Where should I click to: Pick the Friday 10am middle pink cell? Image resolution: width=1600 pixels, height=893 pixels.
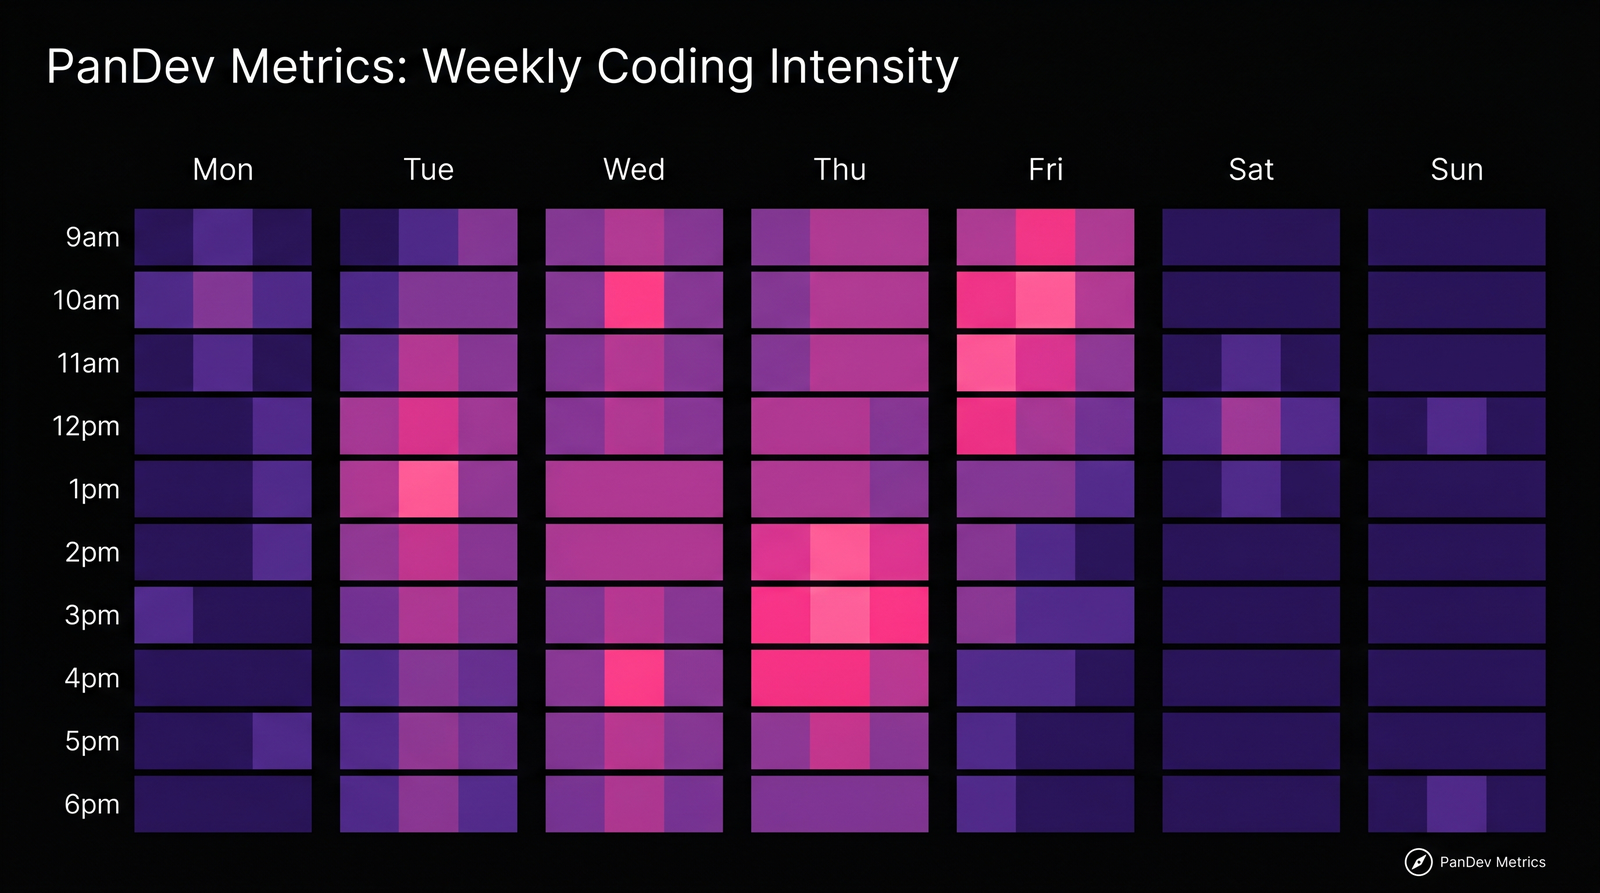coord(1045,300)
